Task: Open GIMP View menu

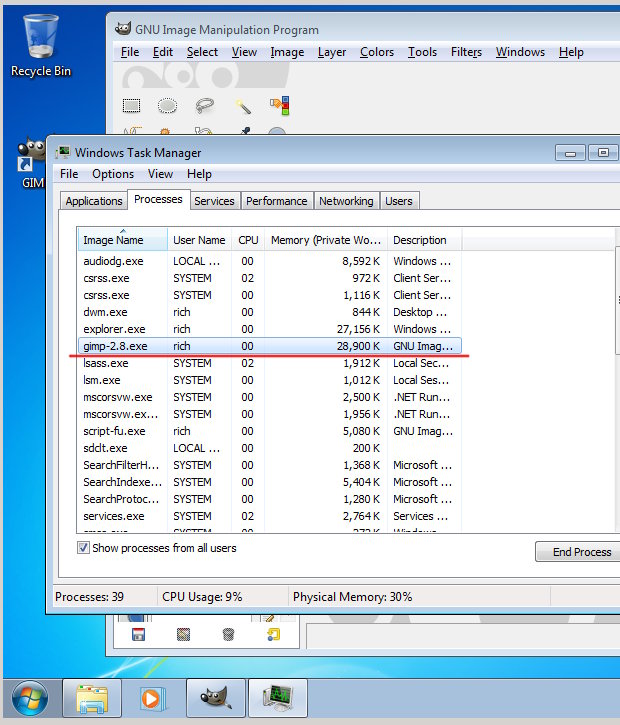Action: pos(244,52)
